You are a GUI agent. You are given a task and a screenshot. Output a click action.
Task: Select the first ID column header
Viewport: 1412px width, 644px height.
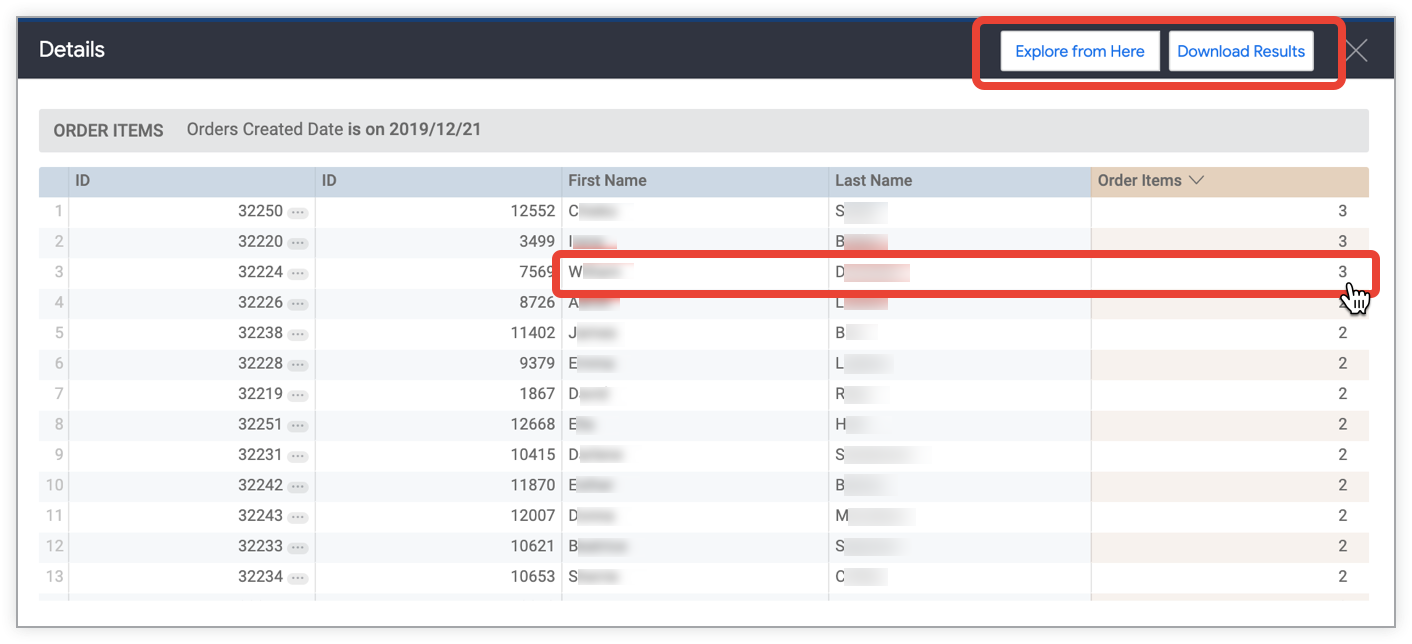pyautogui.click(x=84, y=180)
